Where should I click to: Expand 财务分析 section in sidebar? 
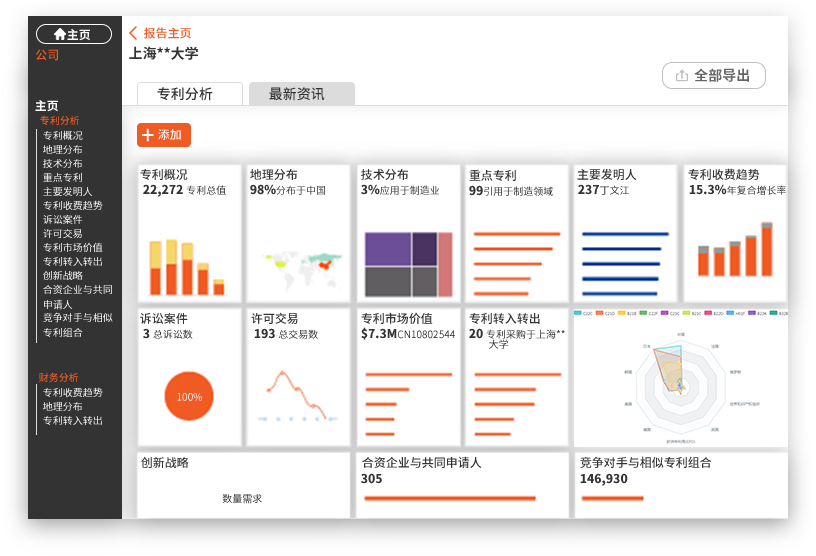[x=59, y=377]
